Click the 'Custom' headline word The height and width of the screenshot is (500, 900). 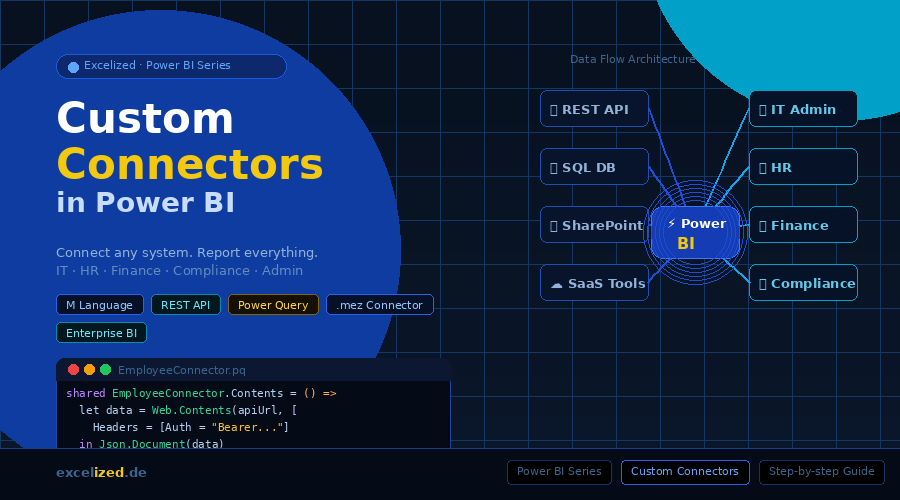pyautogui.click(x=145, y=118)
